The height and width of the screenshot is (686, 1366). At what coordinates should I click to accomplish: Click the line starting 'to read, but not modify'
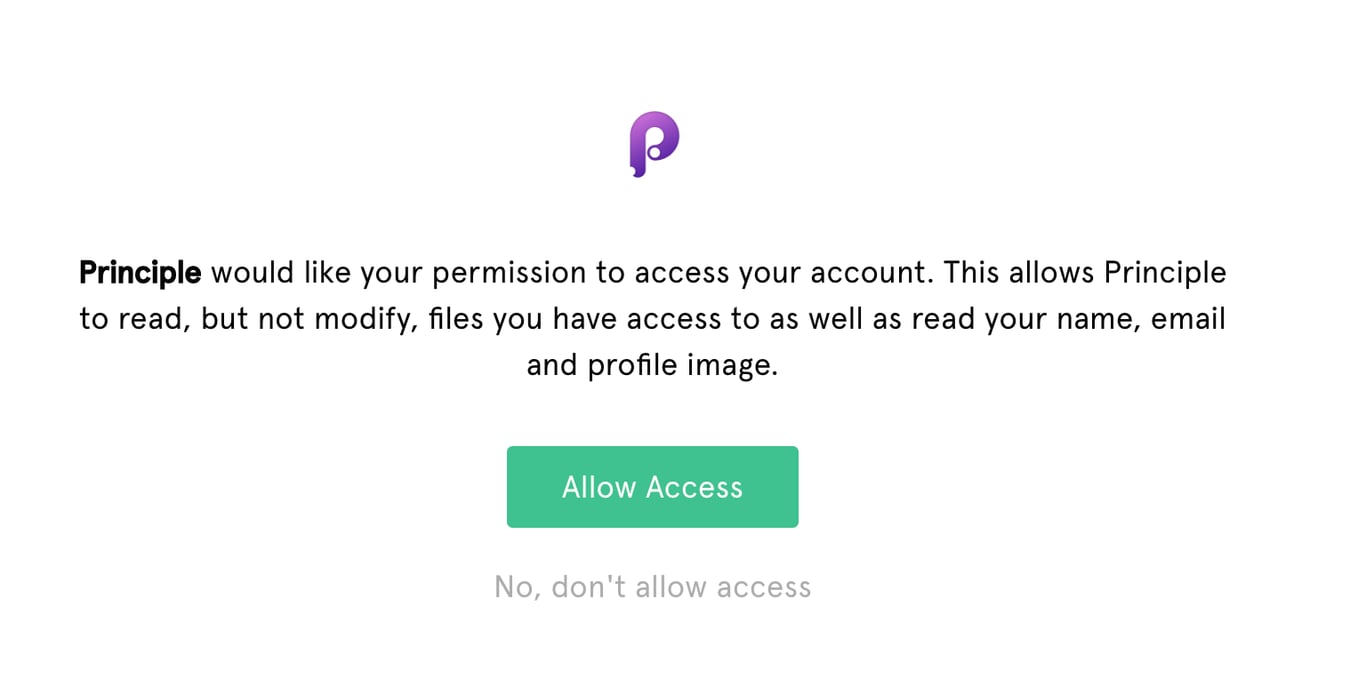pyautogui.click(x=652, y=319)
